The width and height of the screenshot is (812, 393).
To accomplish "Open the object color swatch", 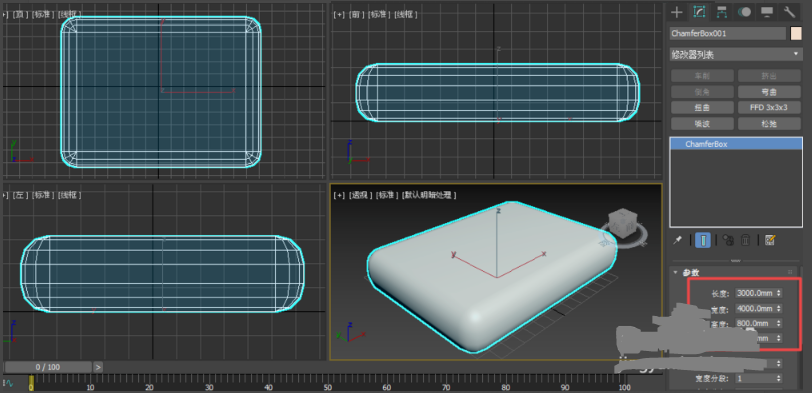I will pos(796,33).
